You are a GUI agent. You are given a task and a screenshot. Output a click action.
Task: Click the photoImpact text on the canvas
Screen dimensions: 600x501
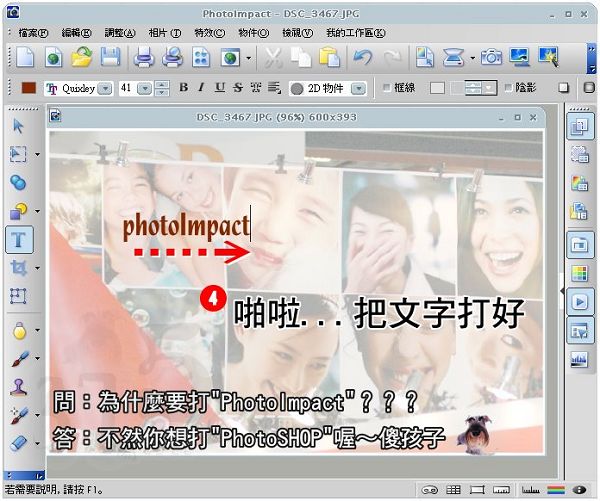point(186,226)
